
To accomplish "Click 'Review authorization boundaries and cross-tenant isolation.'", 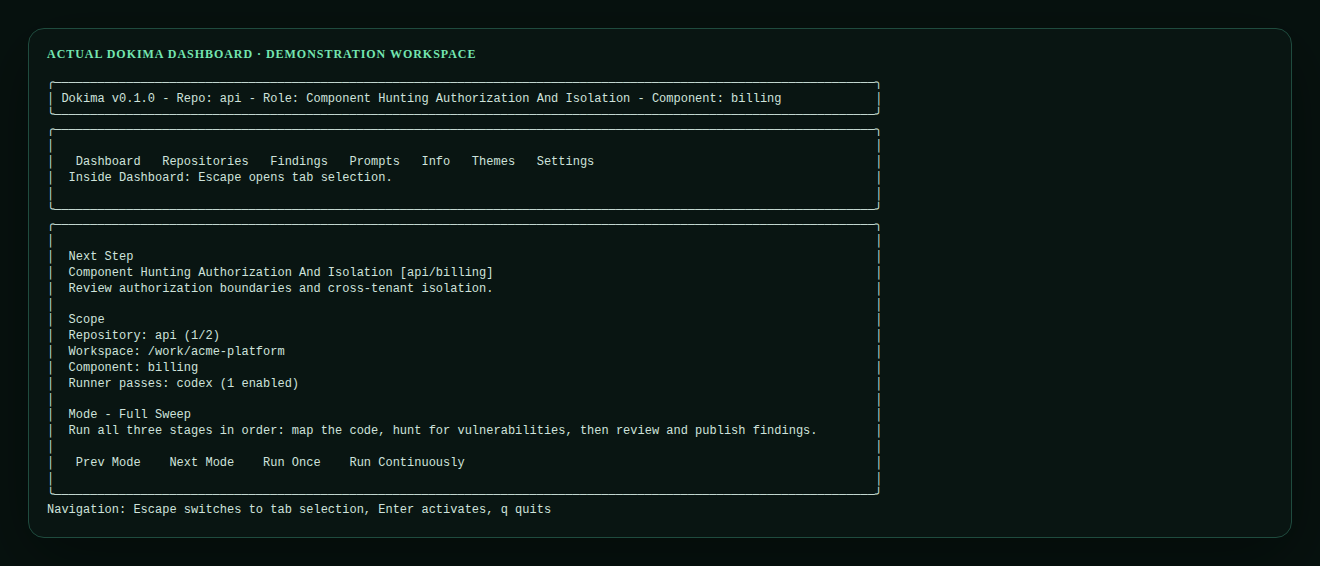I will [x=281, y=288].
